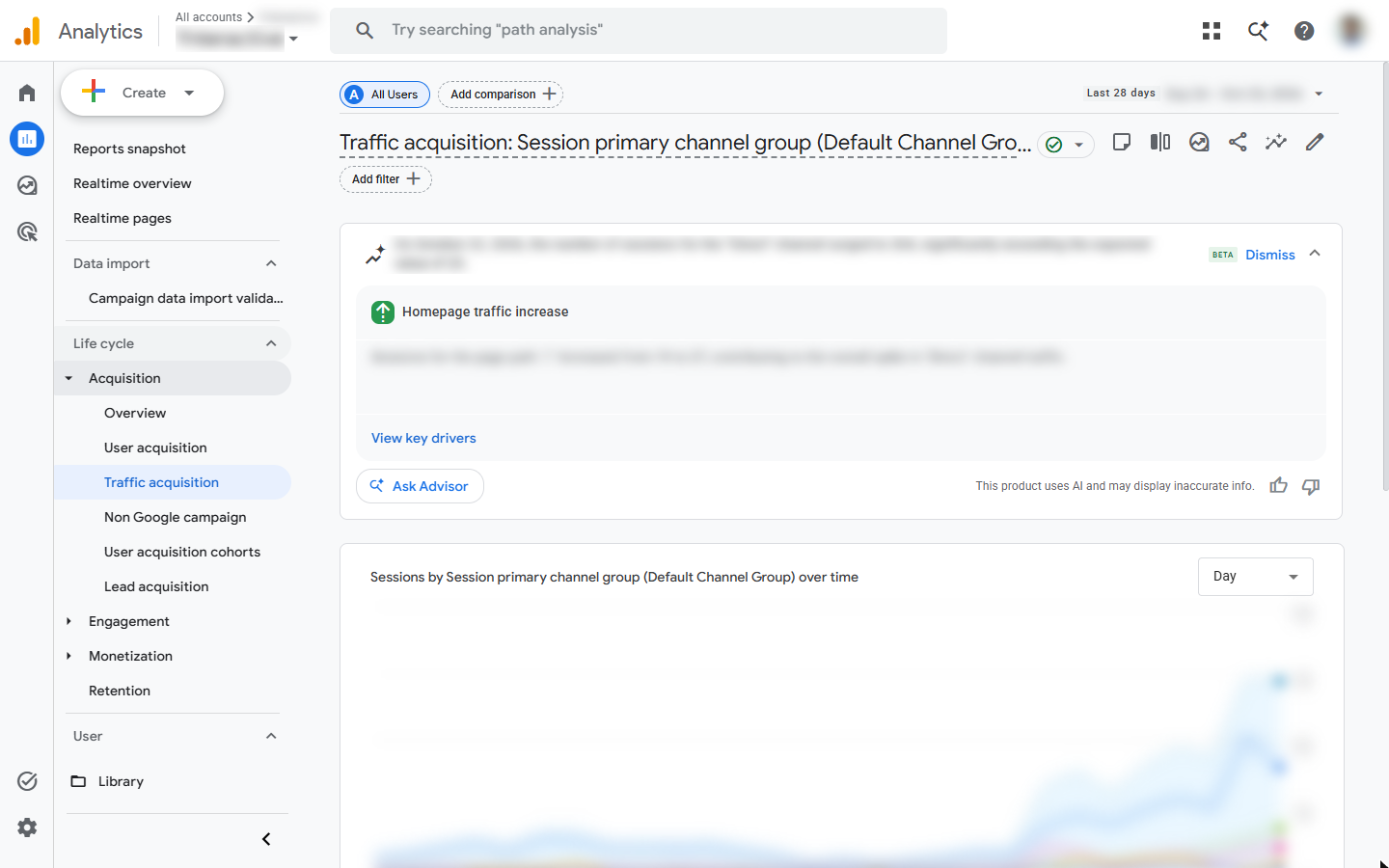Screen dimensions: 1389x868
Task: Open the Google apps grid icon
Action: point(1212,31)
